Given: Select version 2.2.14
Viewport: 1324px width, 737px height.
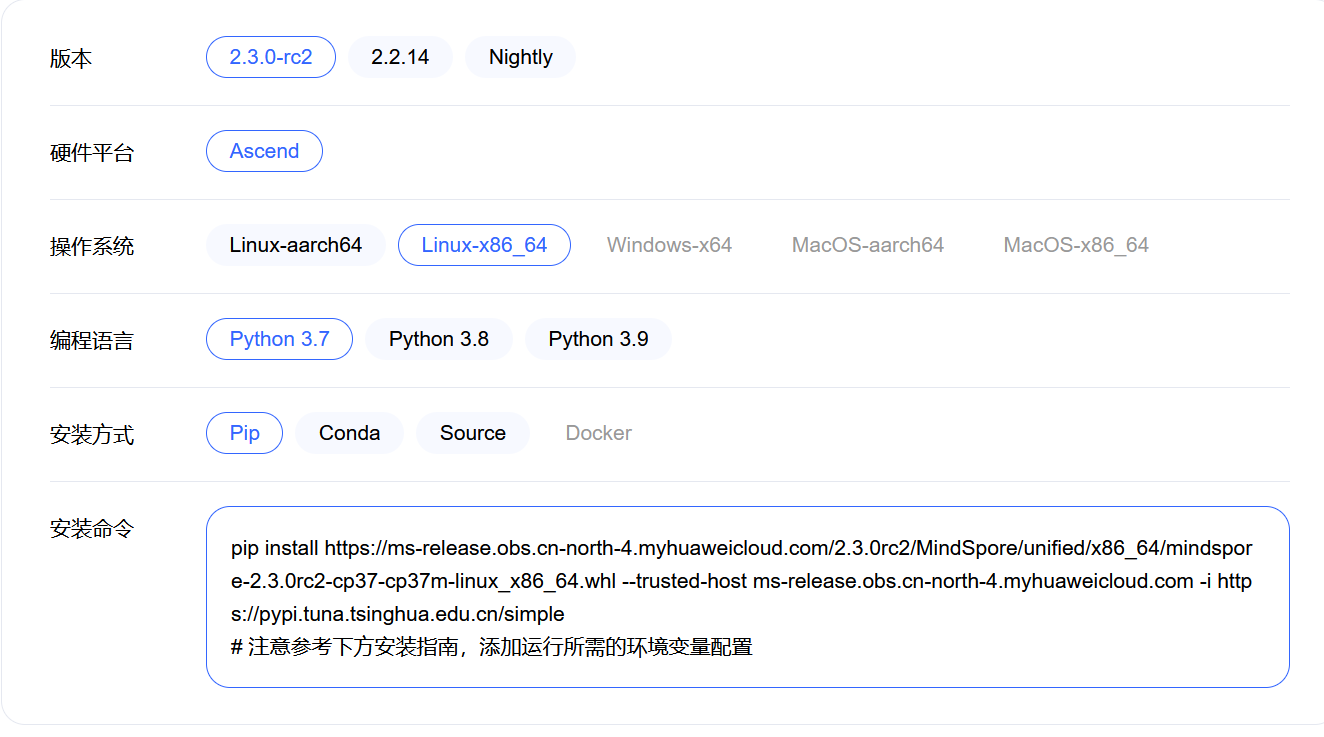Looking at the screenshot, I should pos(400,57).
